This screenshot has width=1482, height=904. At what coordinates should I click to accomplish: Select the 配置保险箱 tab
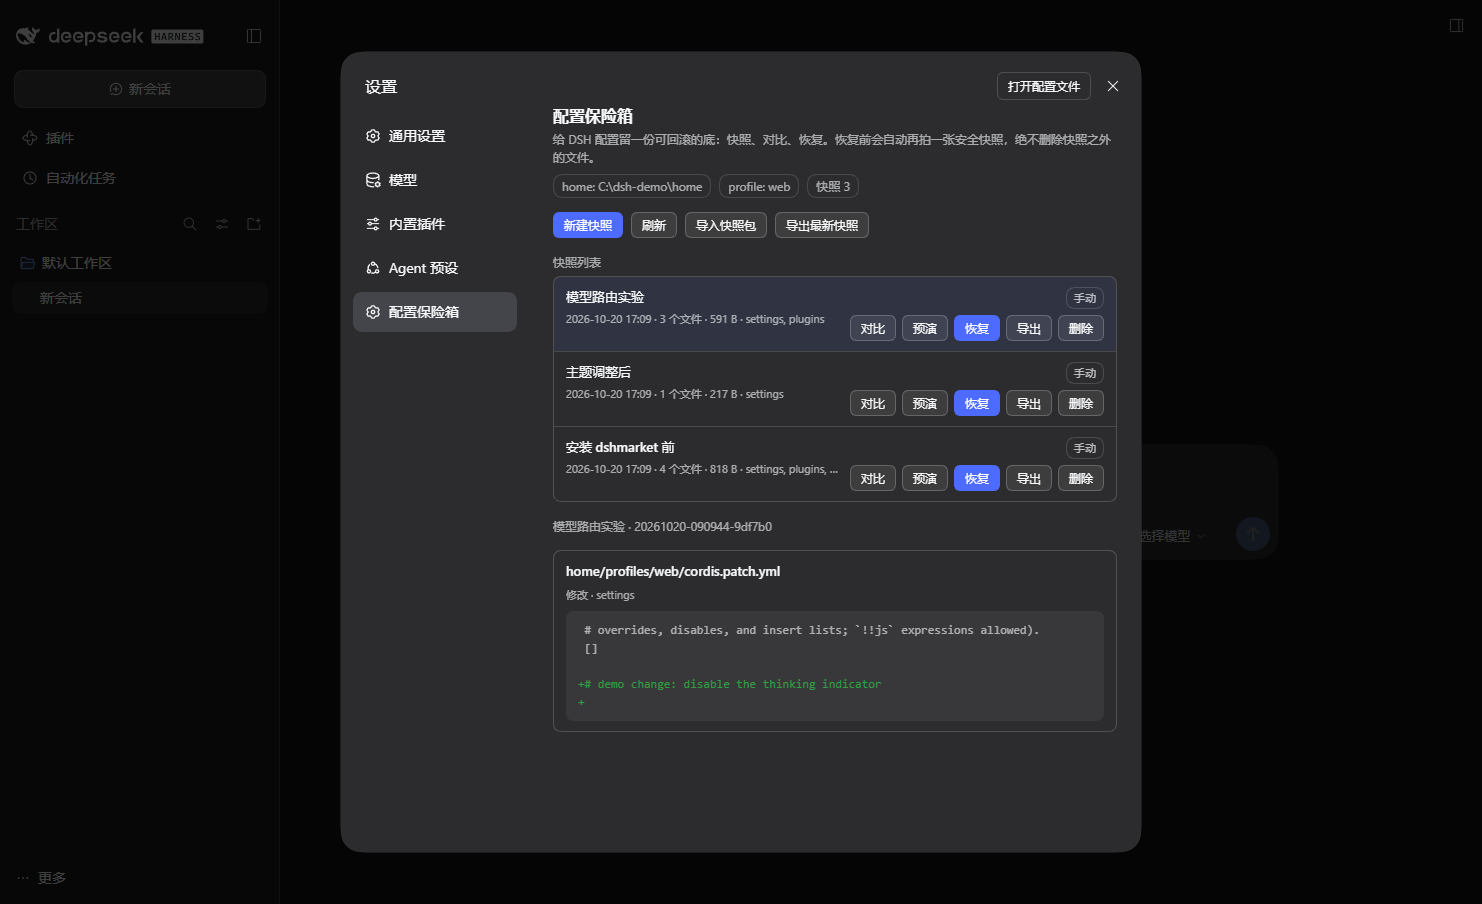435,312
